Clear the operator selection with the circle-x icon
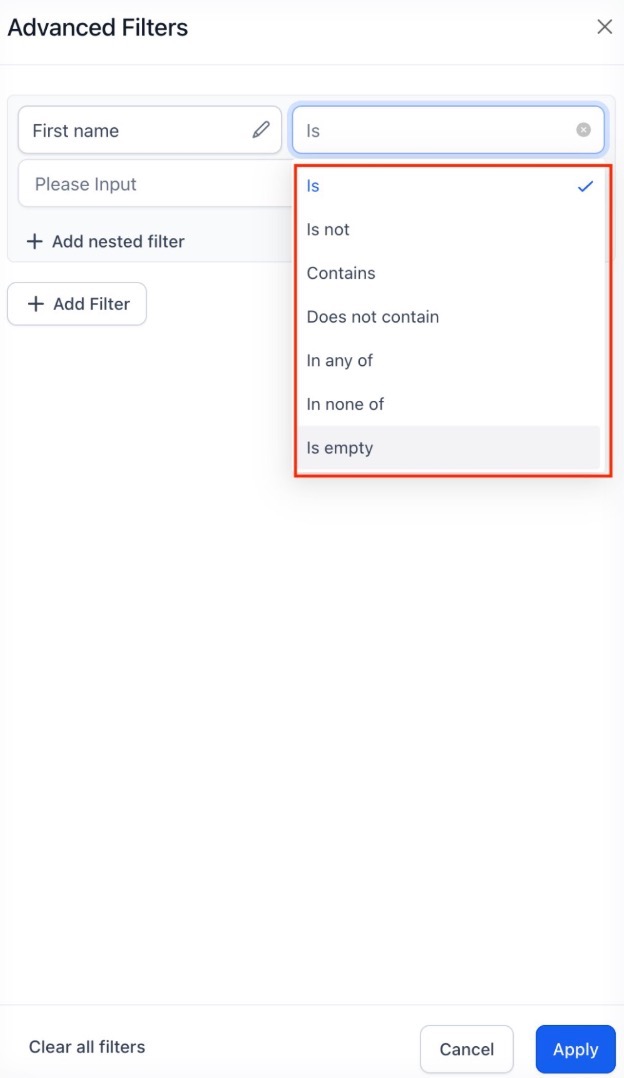Image resolution: width=624 pixels, height=1078 pixels. (x=584, y=130)
